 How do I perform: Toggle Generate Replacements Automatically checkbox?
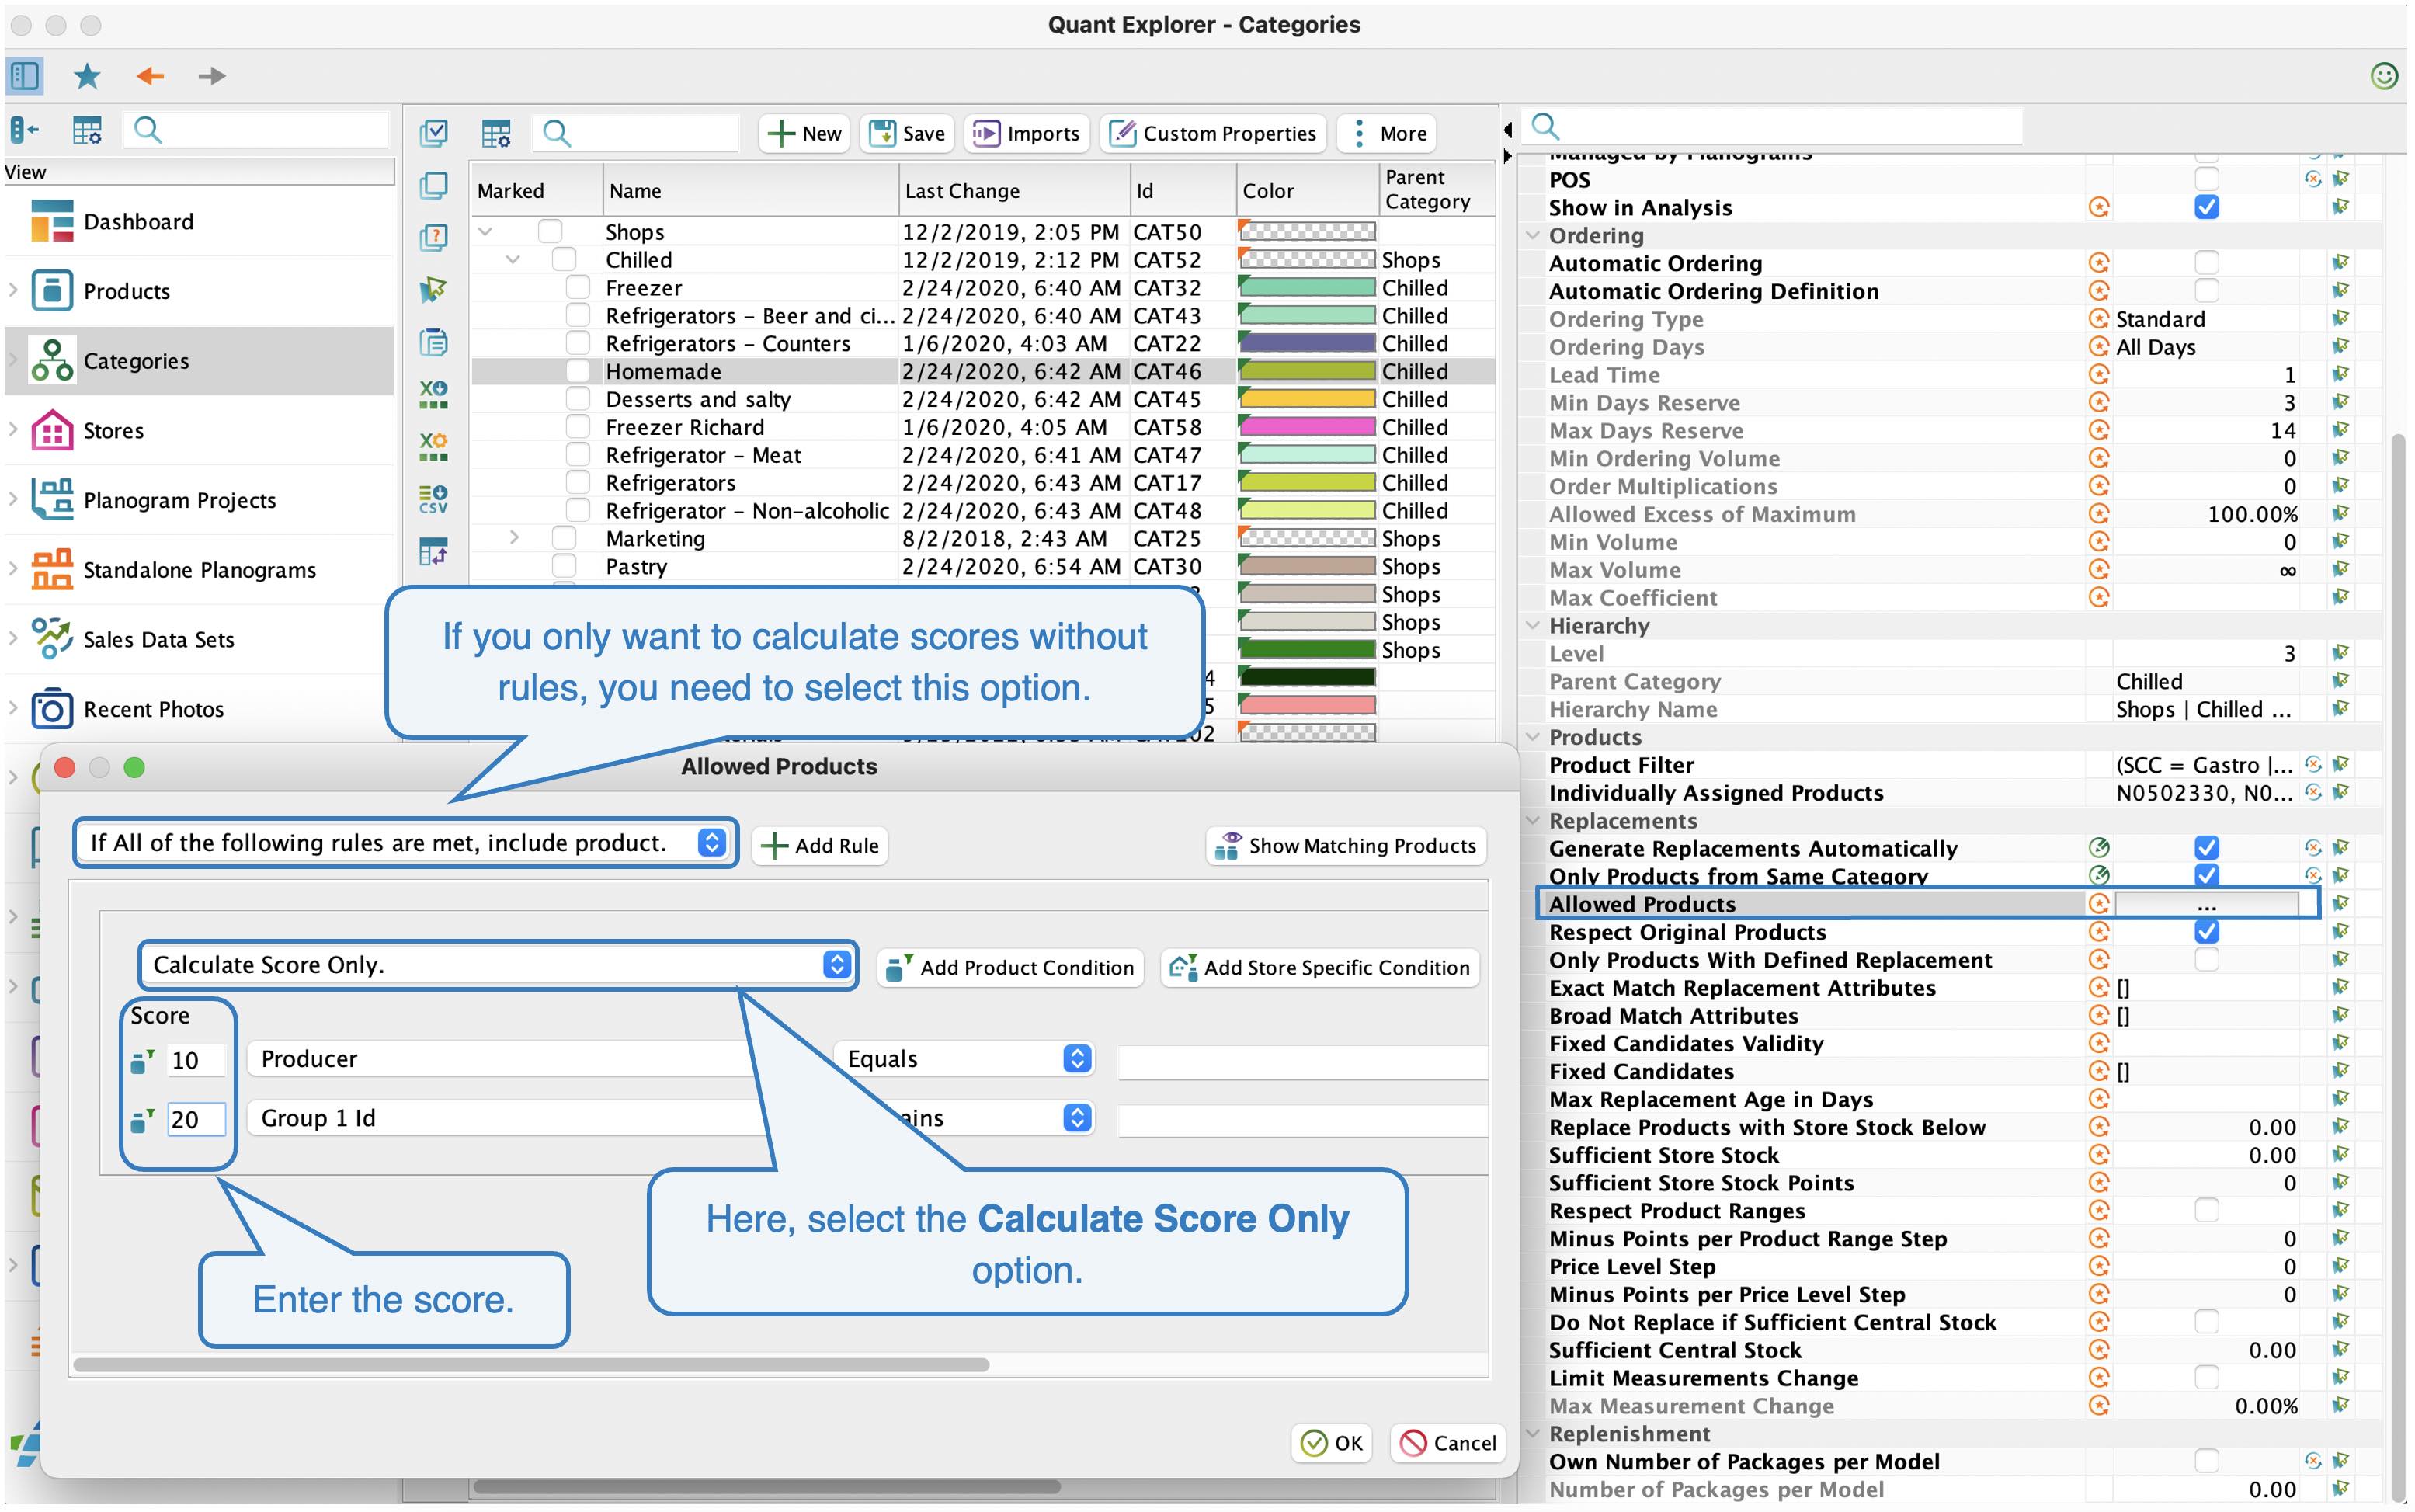(2206, 848)
